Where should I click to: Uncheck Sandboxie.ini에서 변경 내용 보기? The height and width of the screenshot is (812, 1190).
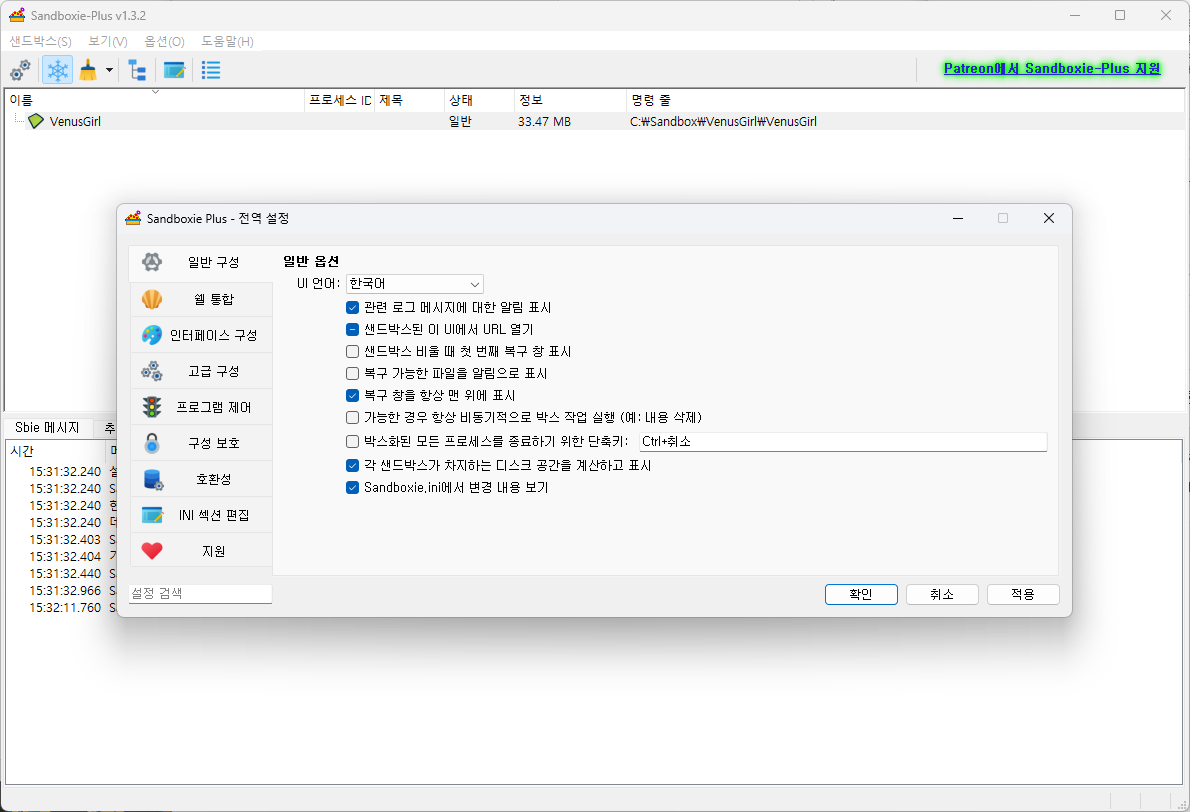(x=352, y=487)
